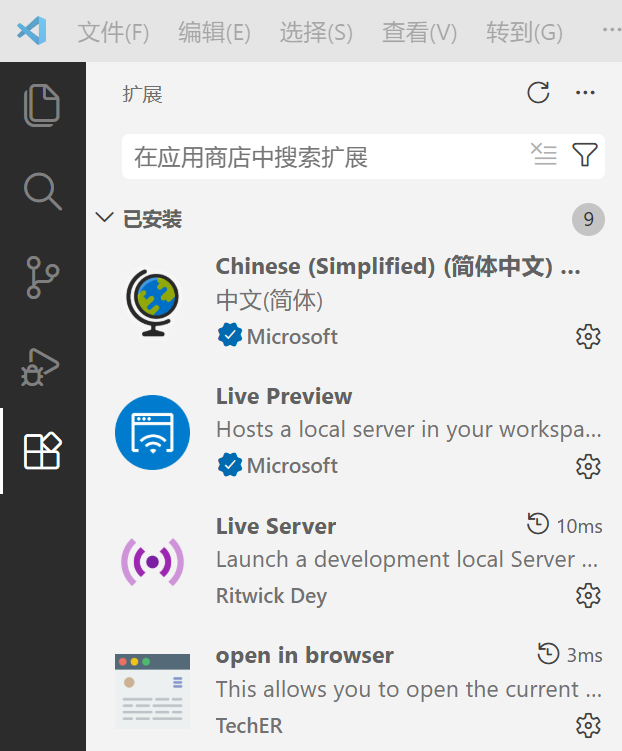Select the Live Preview extension title
The image size is (622, 751).
pyautogui.click(x=284, y=397)
